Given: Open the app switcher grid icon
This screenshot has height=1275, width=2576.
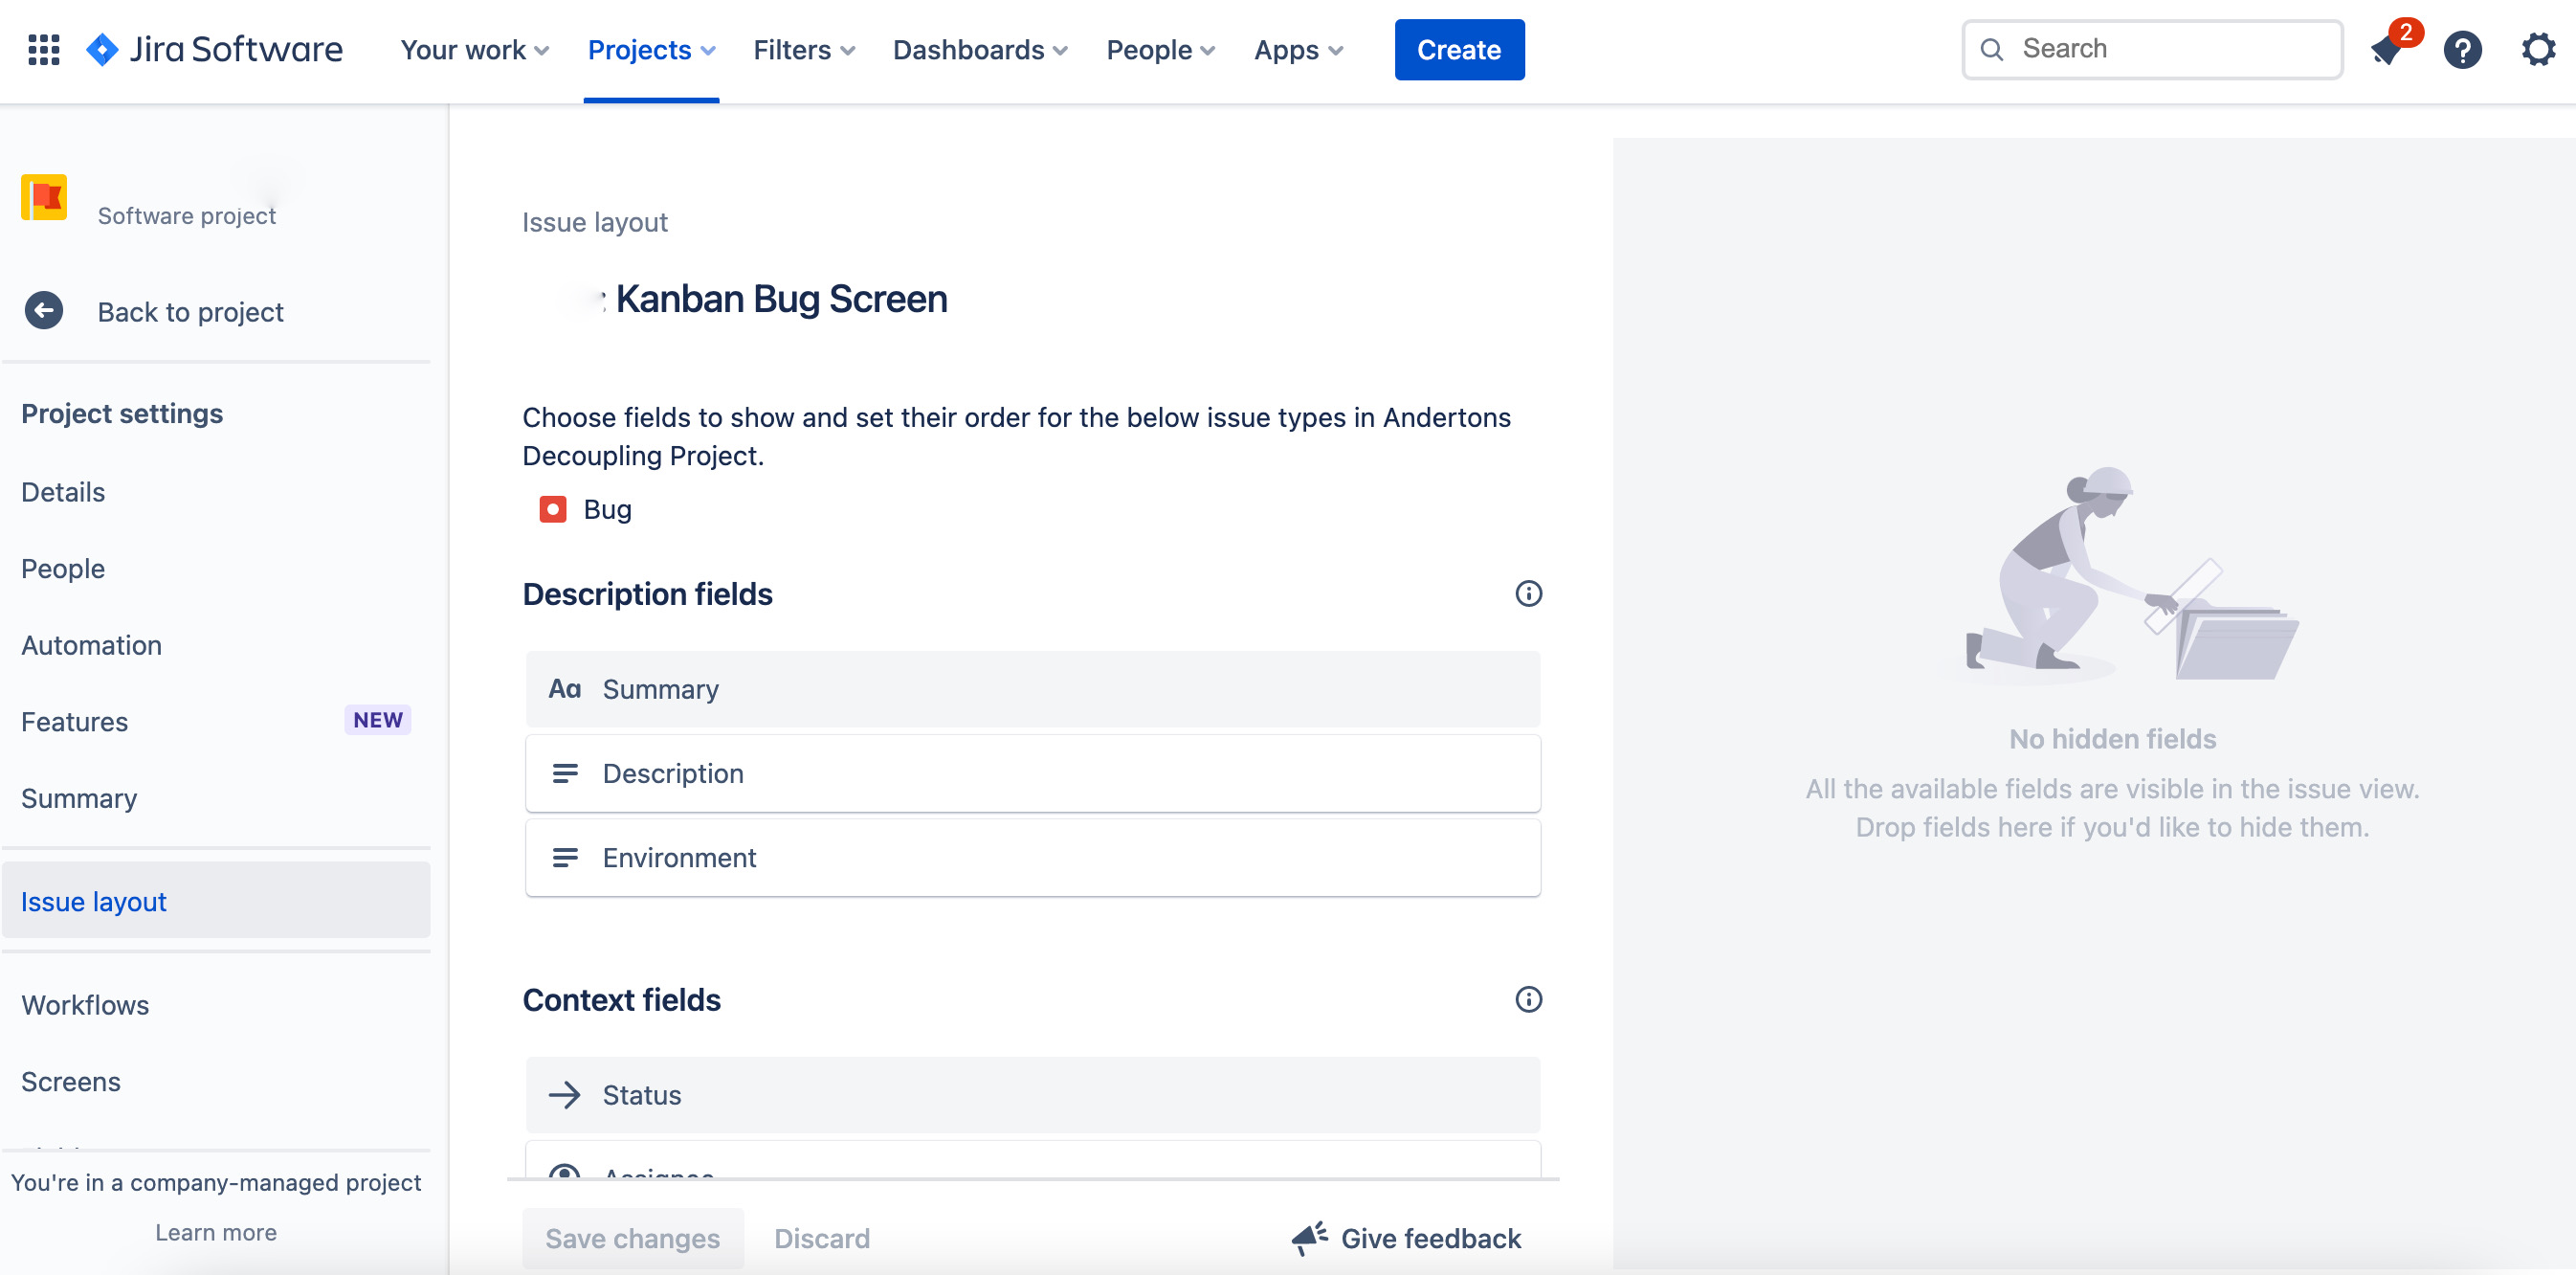Looking at the screenshot, I should click(x=44, y=49).
